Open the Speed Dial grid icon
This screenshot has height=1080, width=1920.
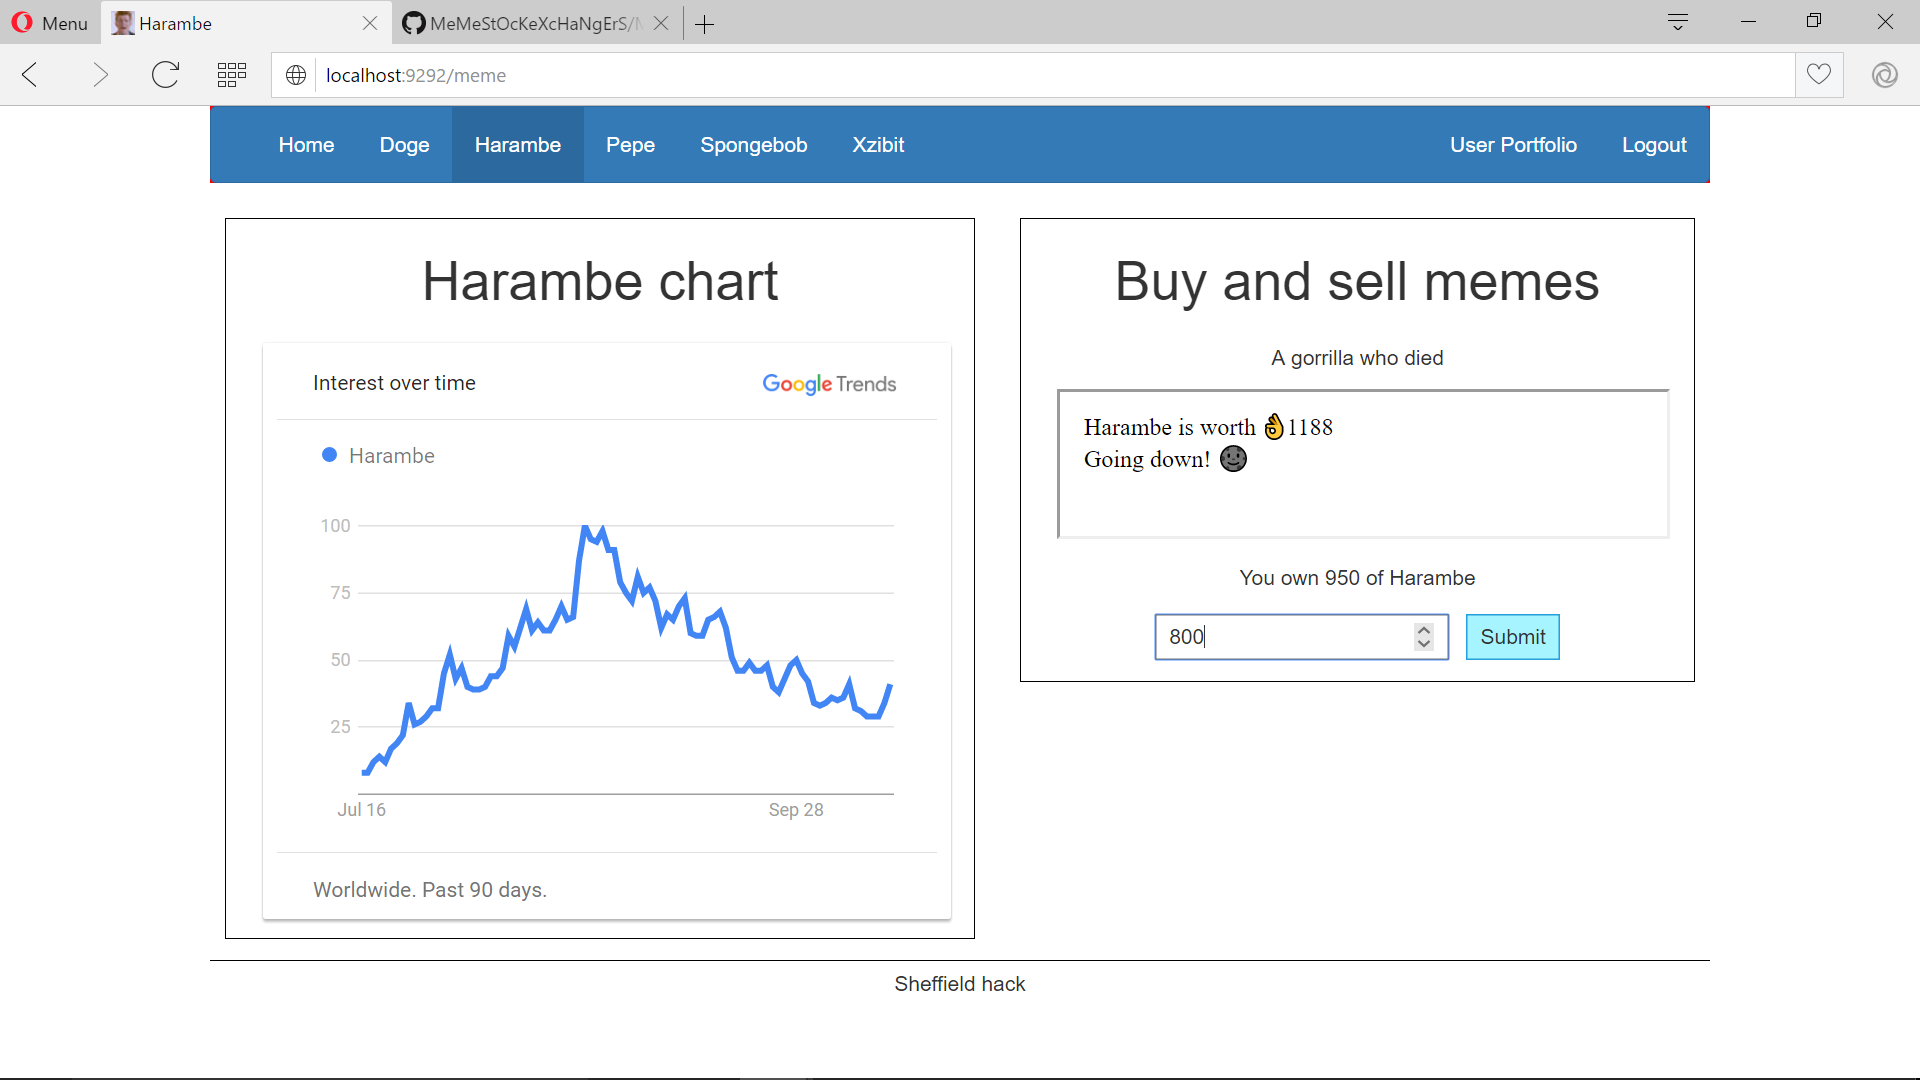point(232,75)
